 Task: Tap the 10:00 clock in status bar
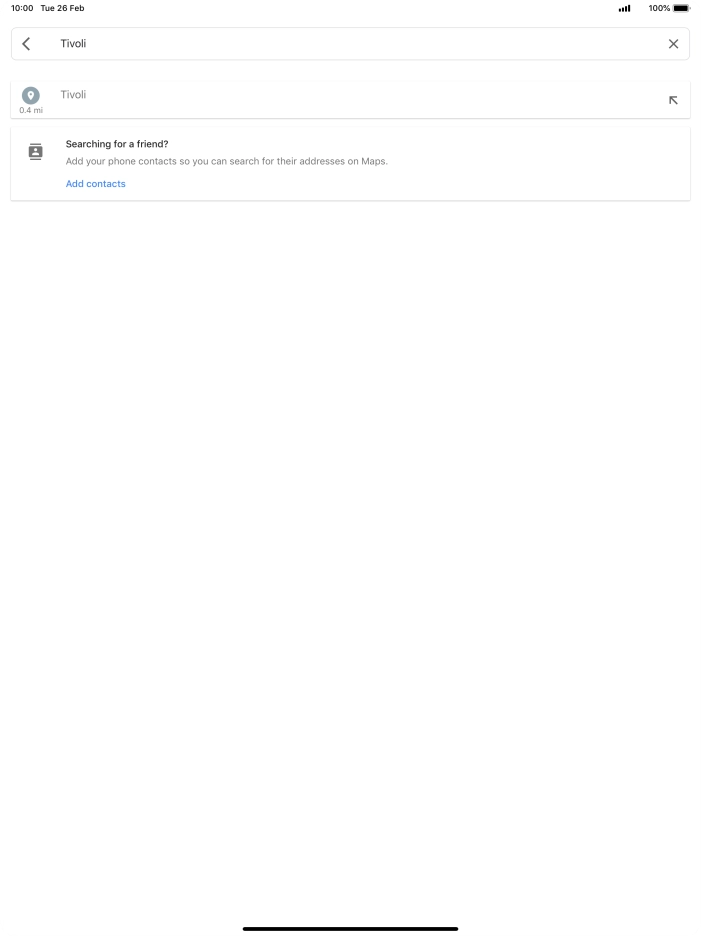(x=22, y=8)
